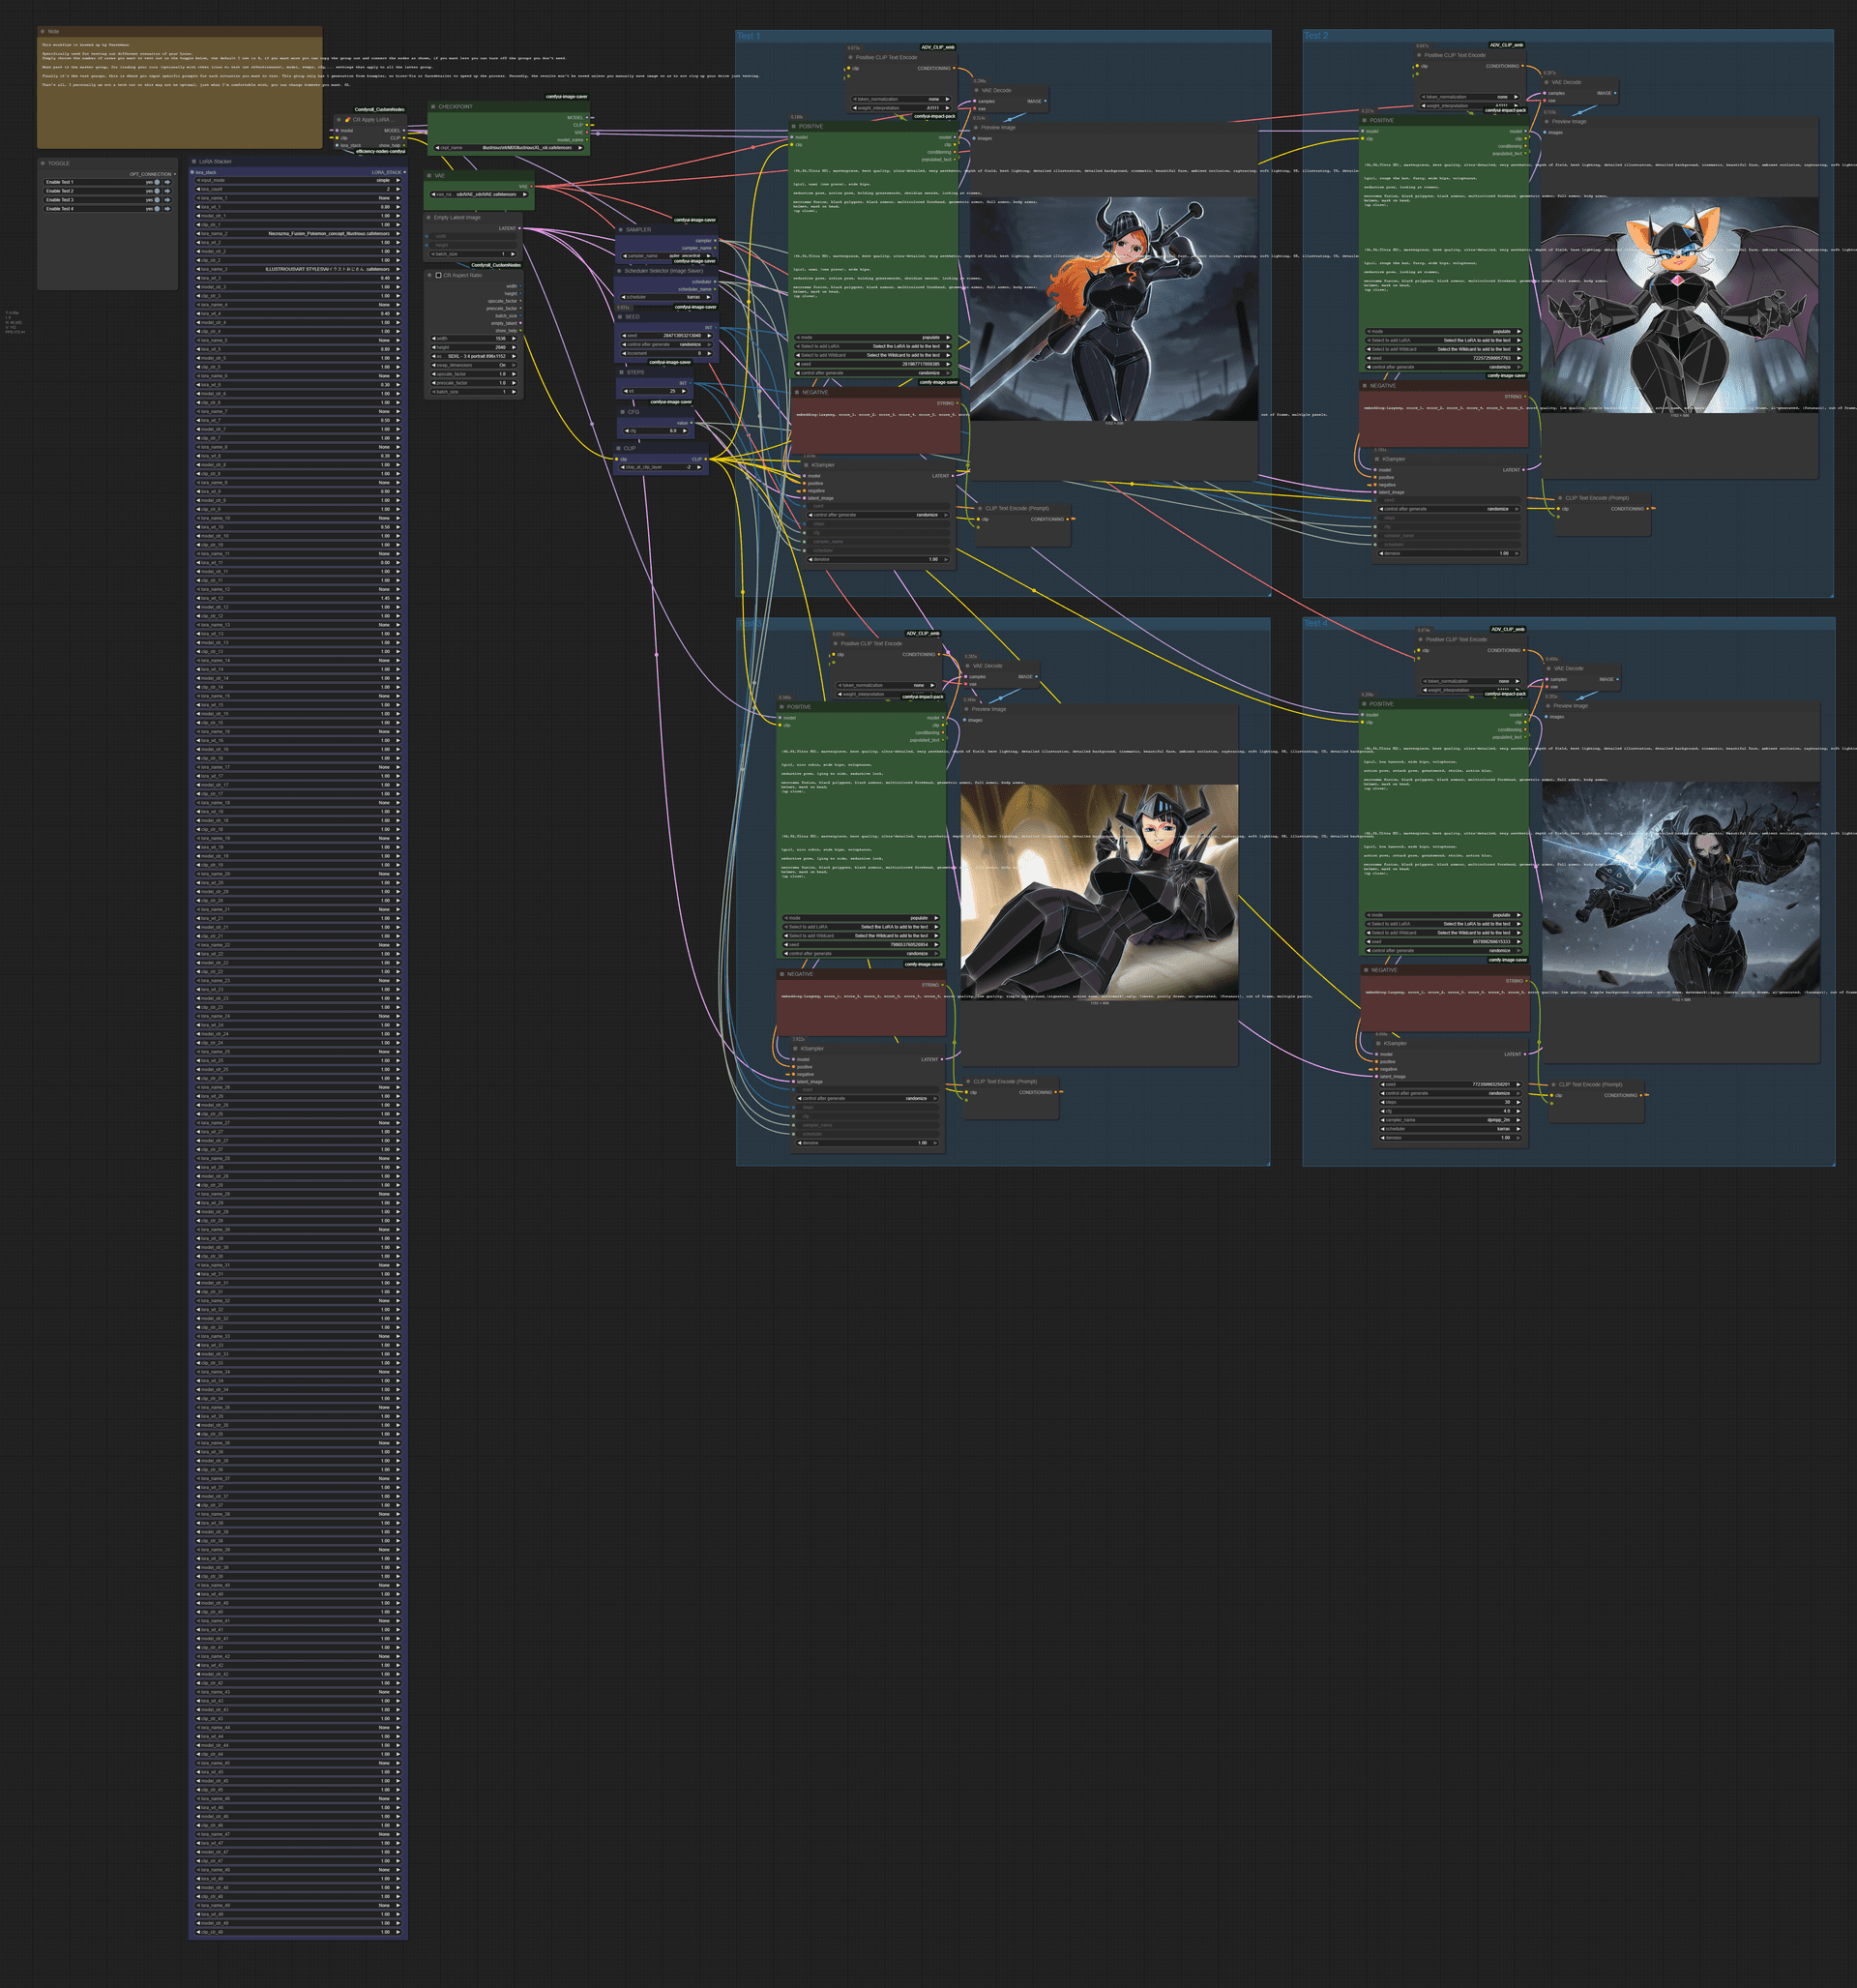Toggle the Enable Test 2 switch
This screenshot has width=1857, height=1988.
pos(157,191)
